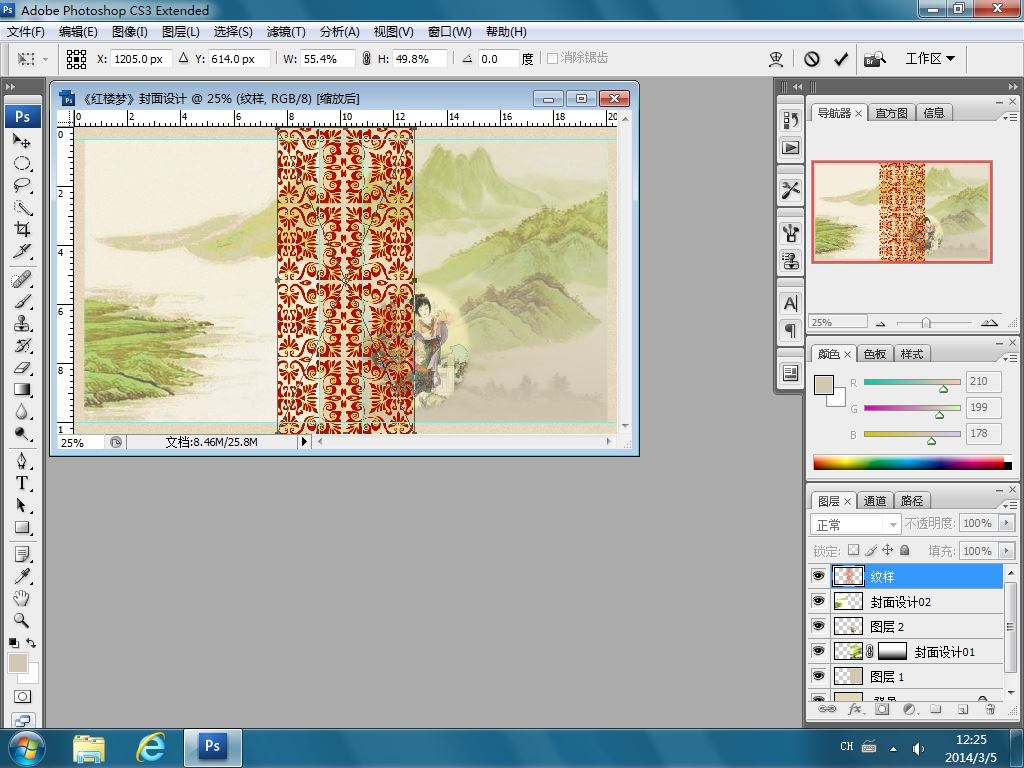
Task: Select the Zoom tool in toolbox
Action: [x=22, y=620]
